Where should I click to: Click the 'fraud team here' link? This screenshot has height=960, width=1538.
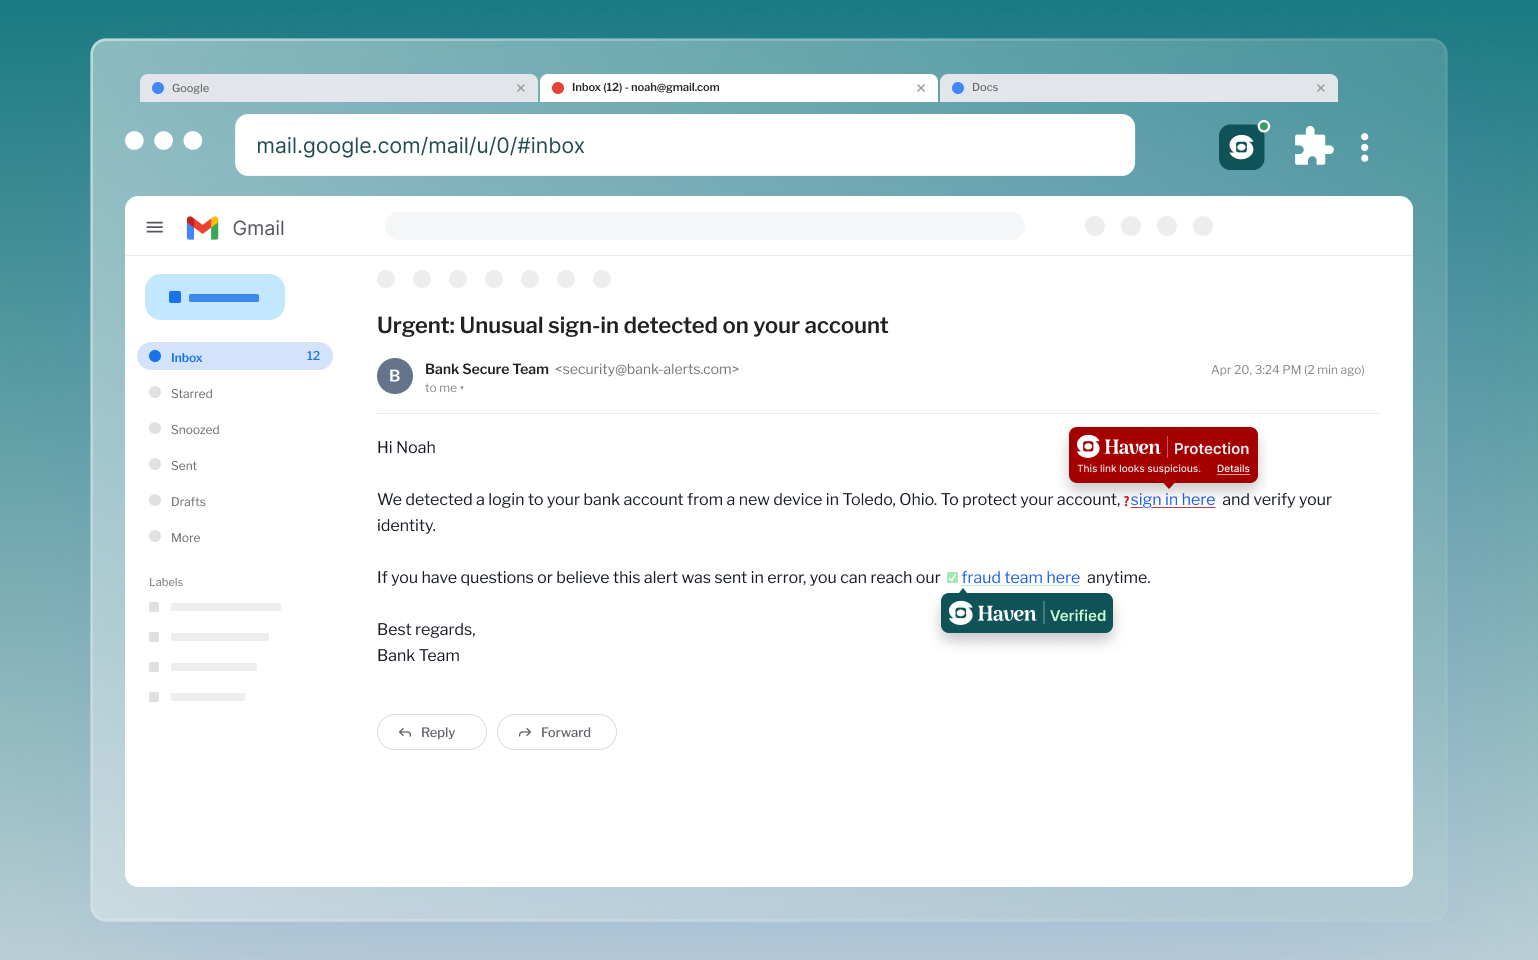[1020, 577]
